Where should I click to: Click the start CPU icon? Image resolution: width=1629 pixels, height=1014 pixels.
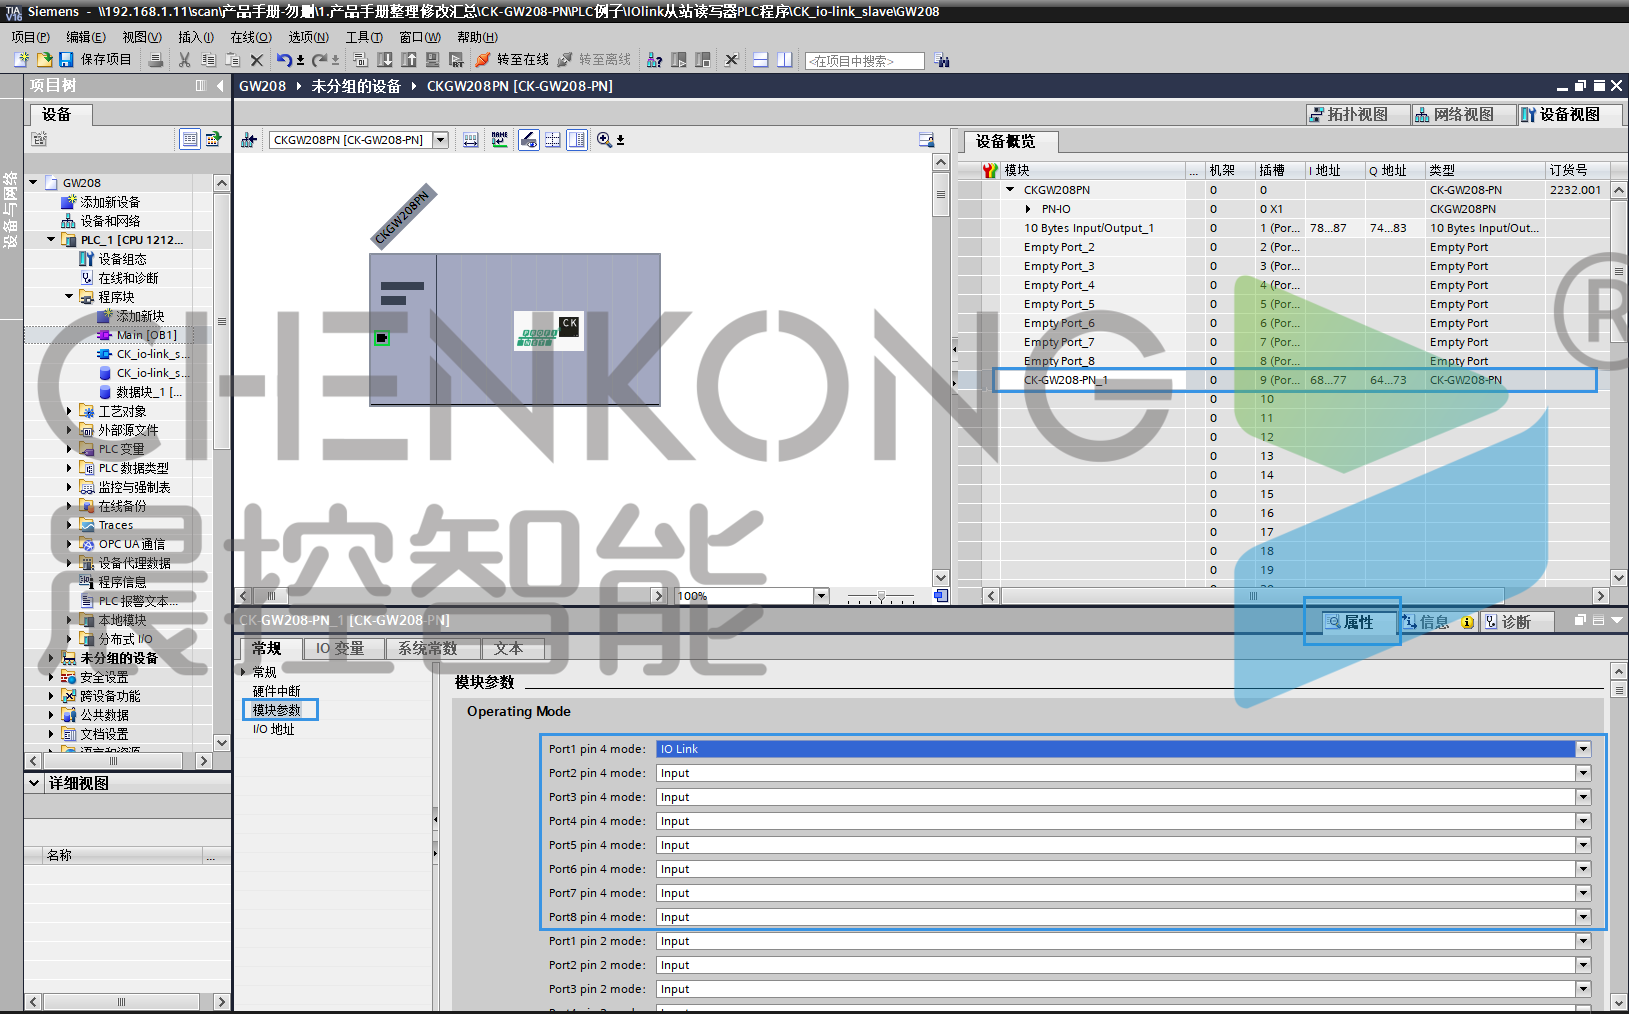coord(679,60)
